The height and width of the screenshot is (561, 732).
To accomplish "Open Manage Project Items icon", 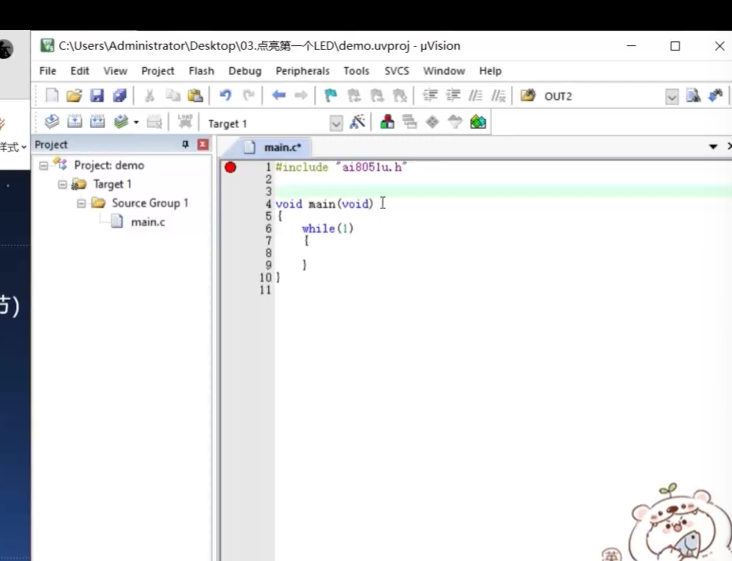I will click(x=387, y=122).
